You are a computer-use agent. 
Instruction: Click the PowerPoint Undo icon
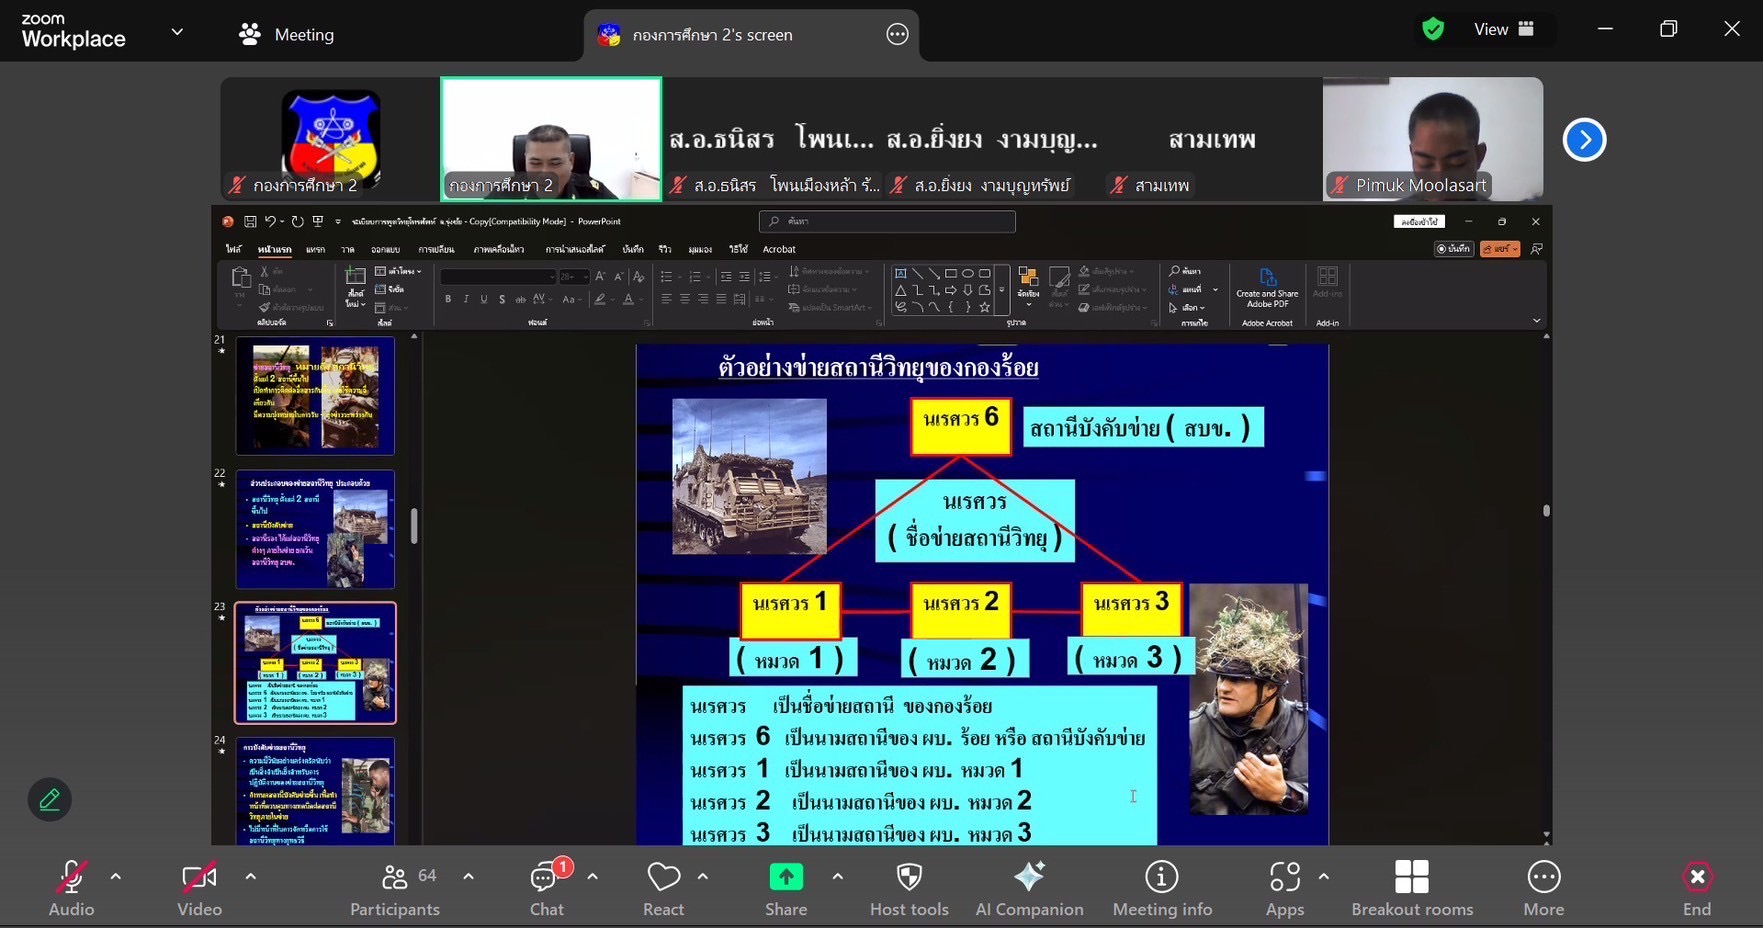[x=270, y=221]
